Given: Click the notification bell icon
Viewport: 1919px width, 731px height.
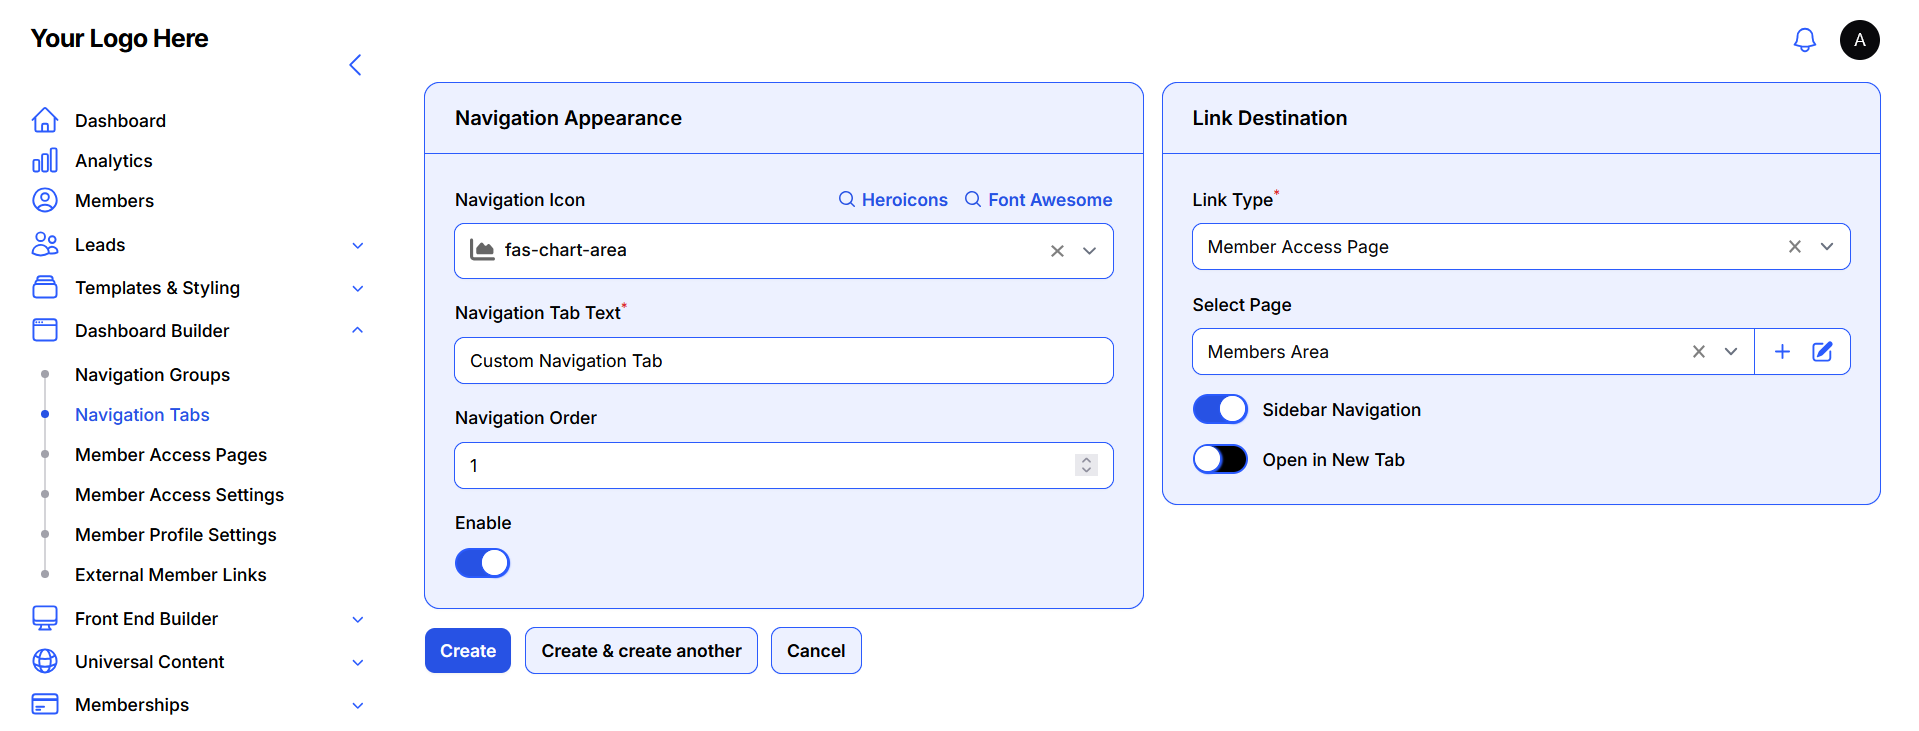Looking at the screenshot, I should (x=1804, y=40).
